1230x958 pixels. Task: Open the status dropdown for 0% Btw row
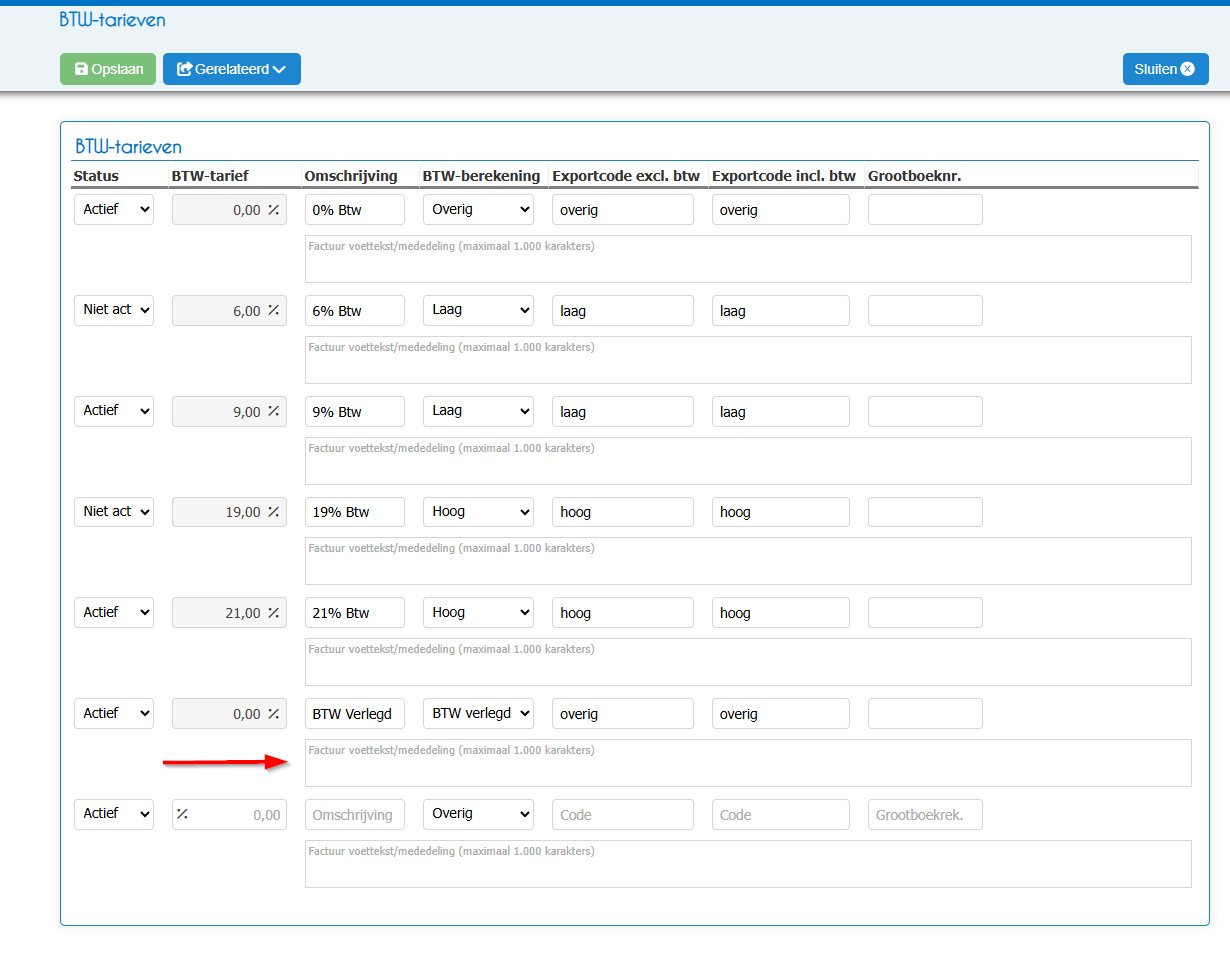point(114,210)
